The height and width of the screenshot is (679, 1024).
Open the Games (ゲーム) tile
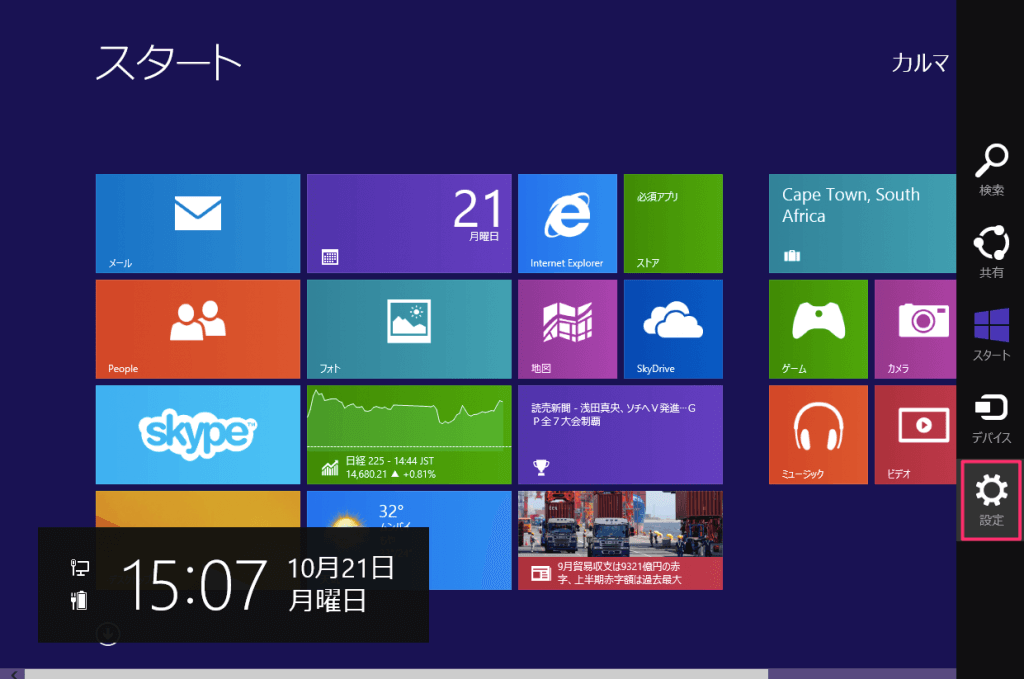coord(818,329)
